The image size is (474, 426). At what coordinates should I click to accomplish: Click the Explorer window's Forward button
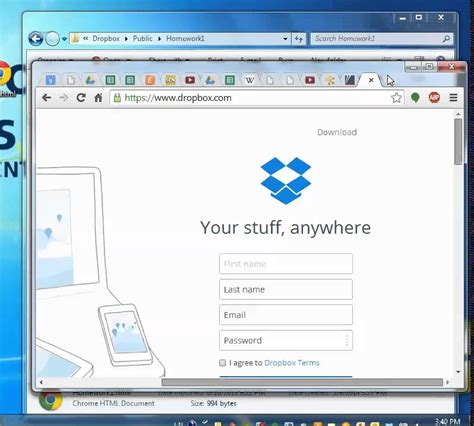[x=52, y=39]
